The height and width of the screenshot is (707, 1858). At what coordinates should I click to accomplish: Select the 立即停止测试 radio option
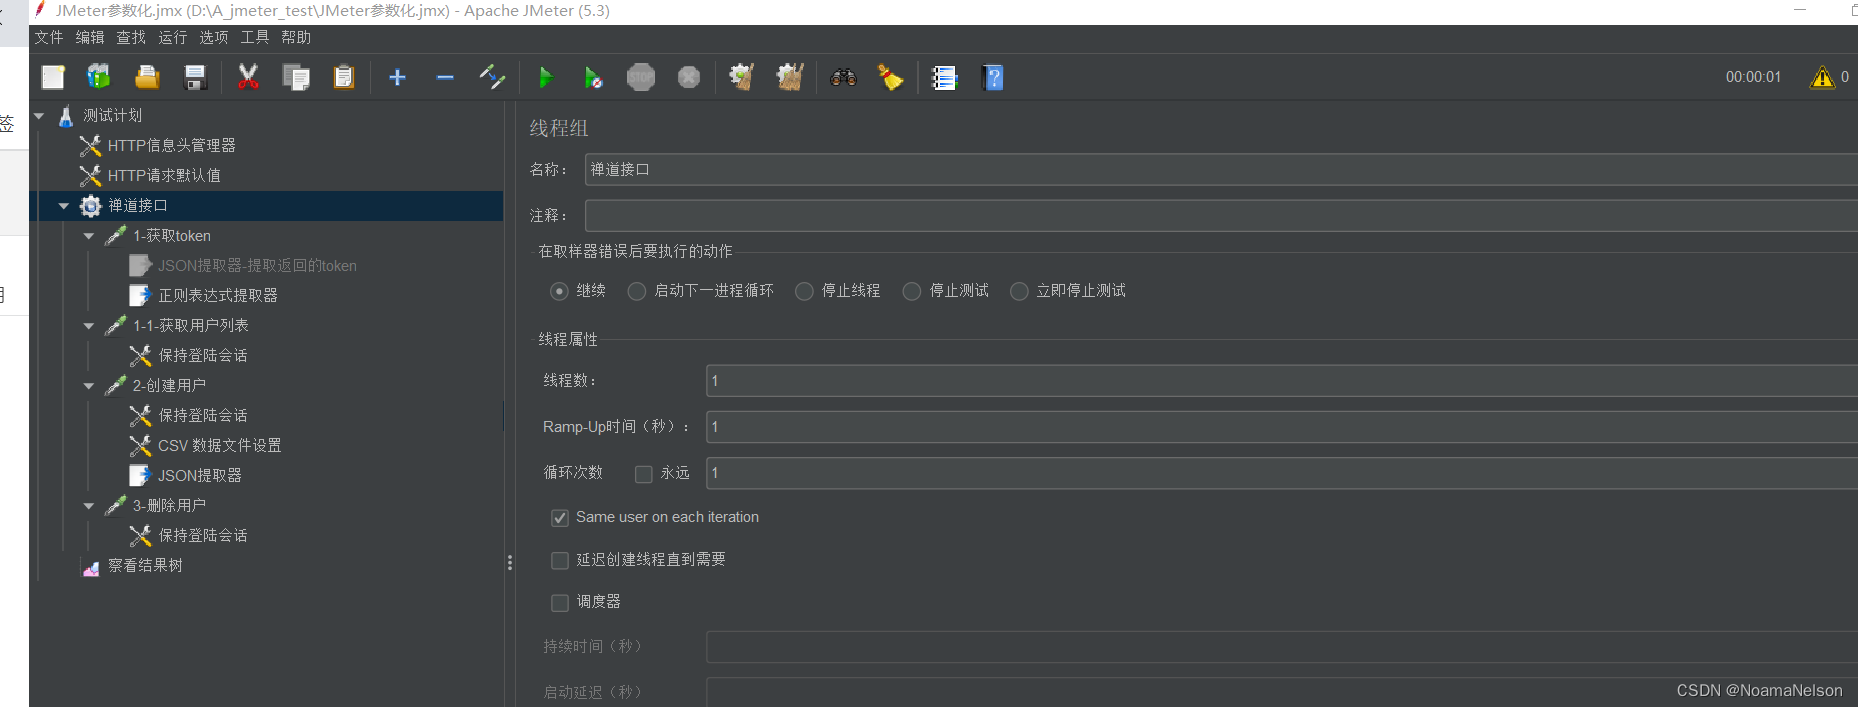point(1019,291)
